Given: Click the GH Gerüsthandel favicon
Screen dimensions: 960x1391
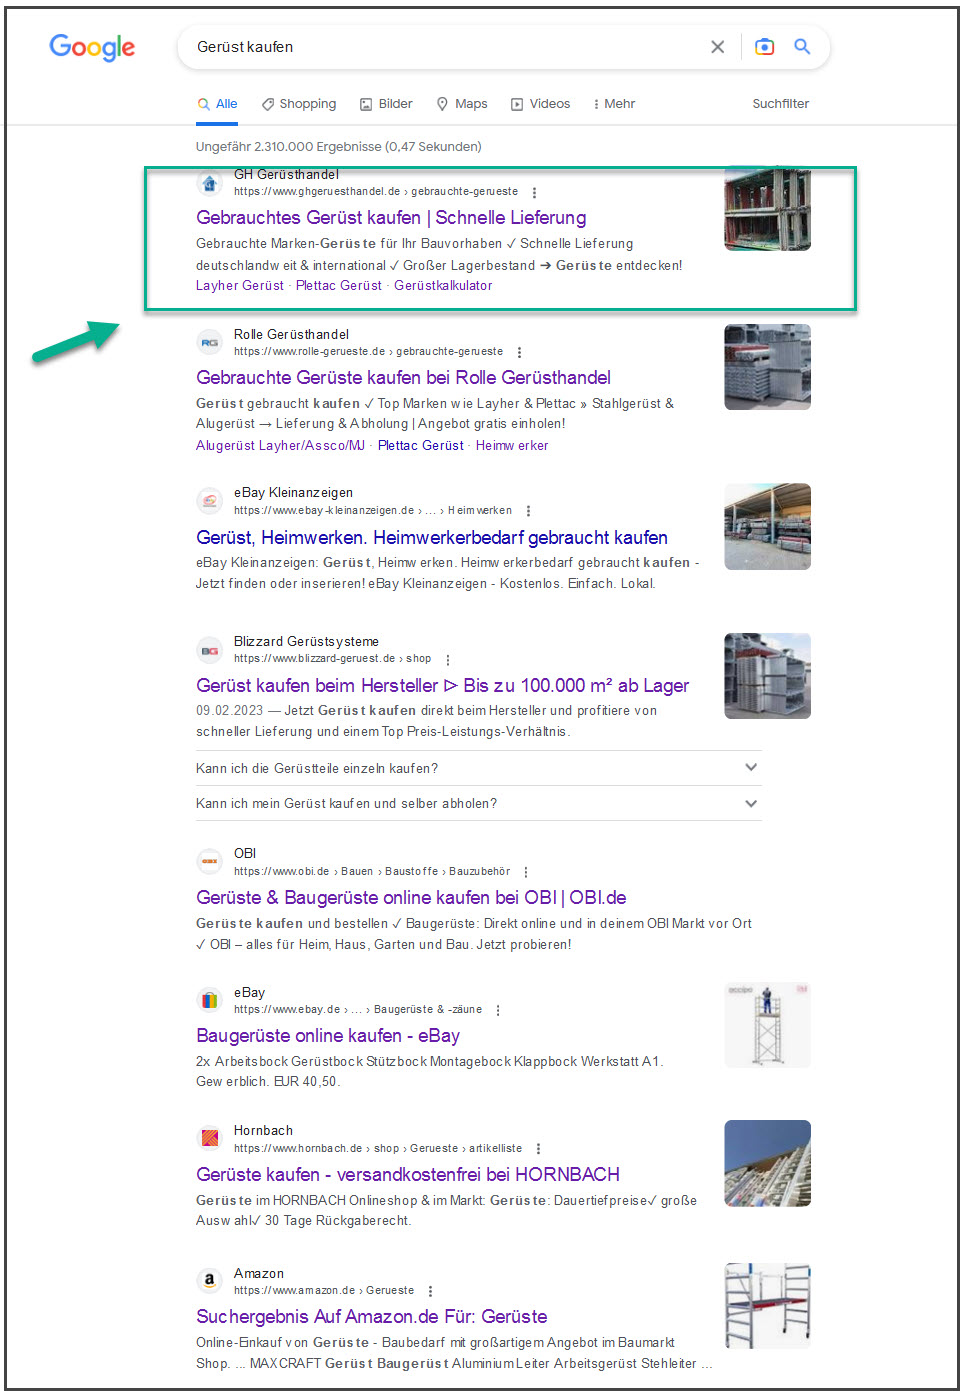Looking at the screenshot, I should pyautogui.click(x=209, y=183).
